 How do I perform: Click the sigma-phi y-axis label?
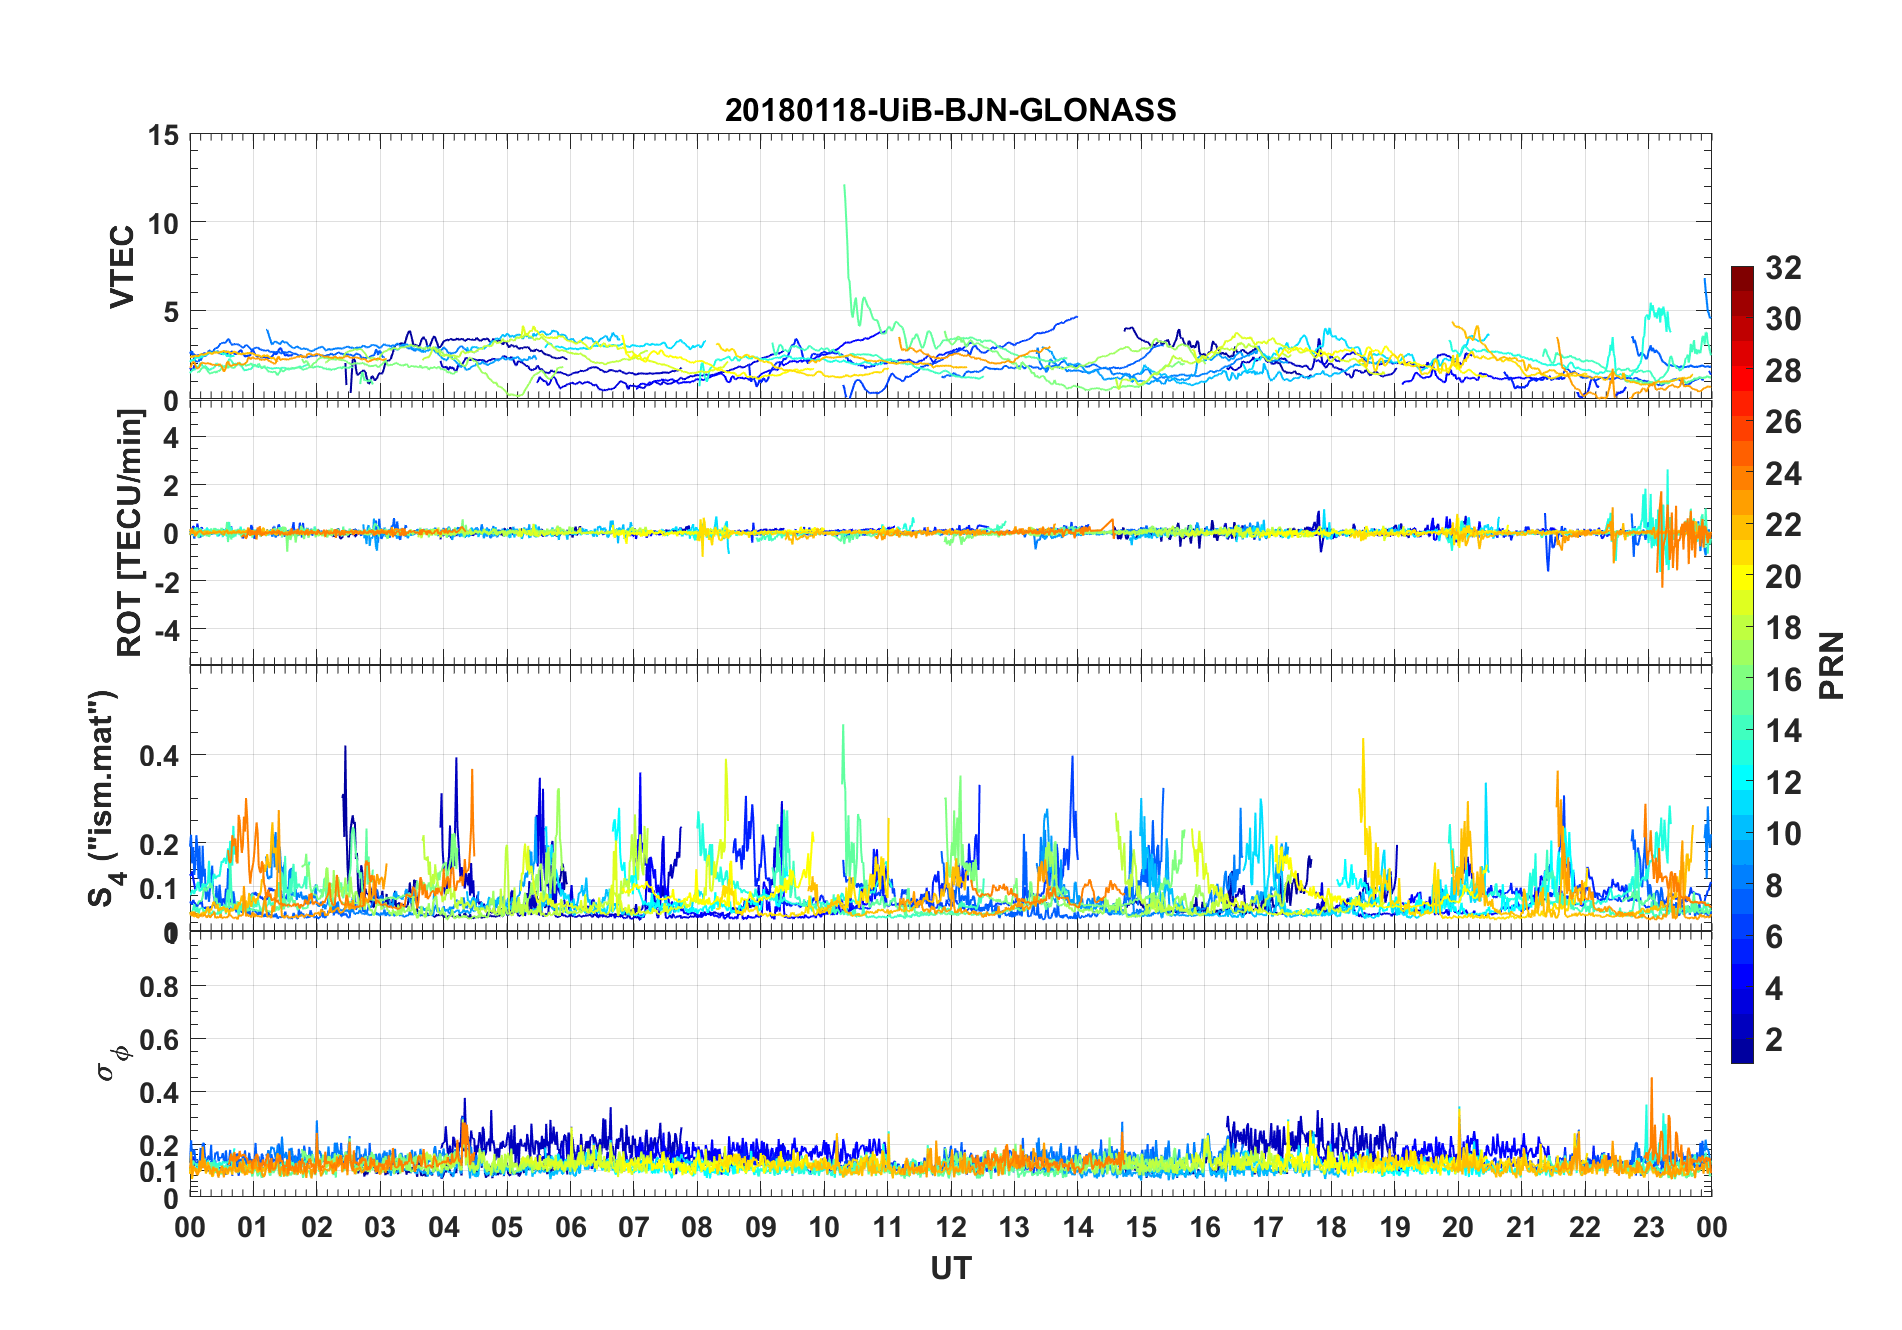(x=113, y=1062)
